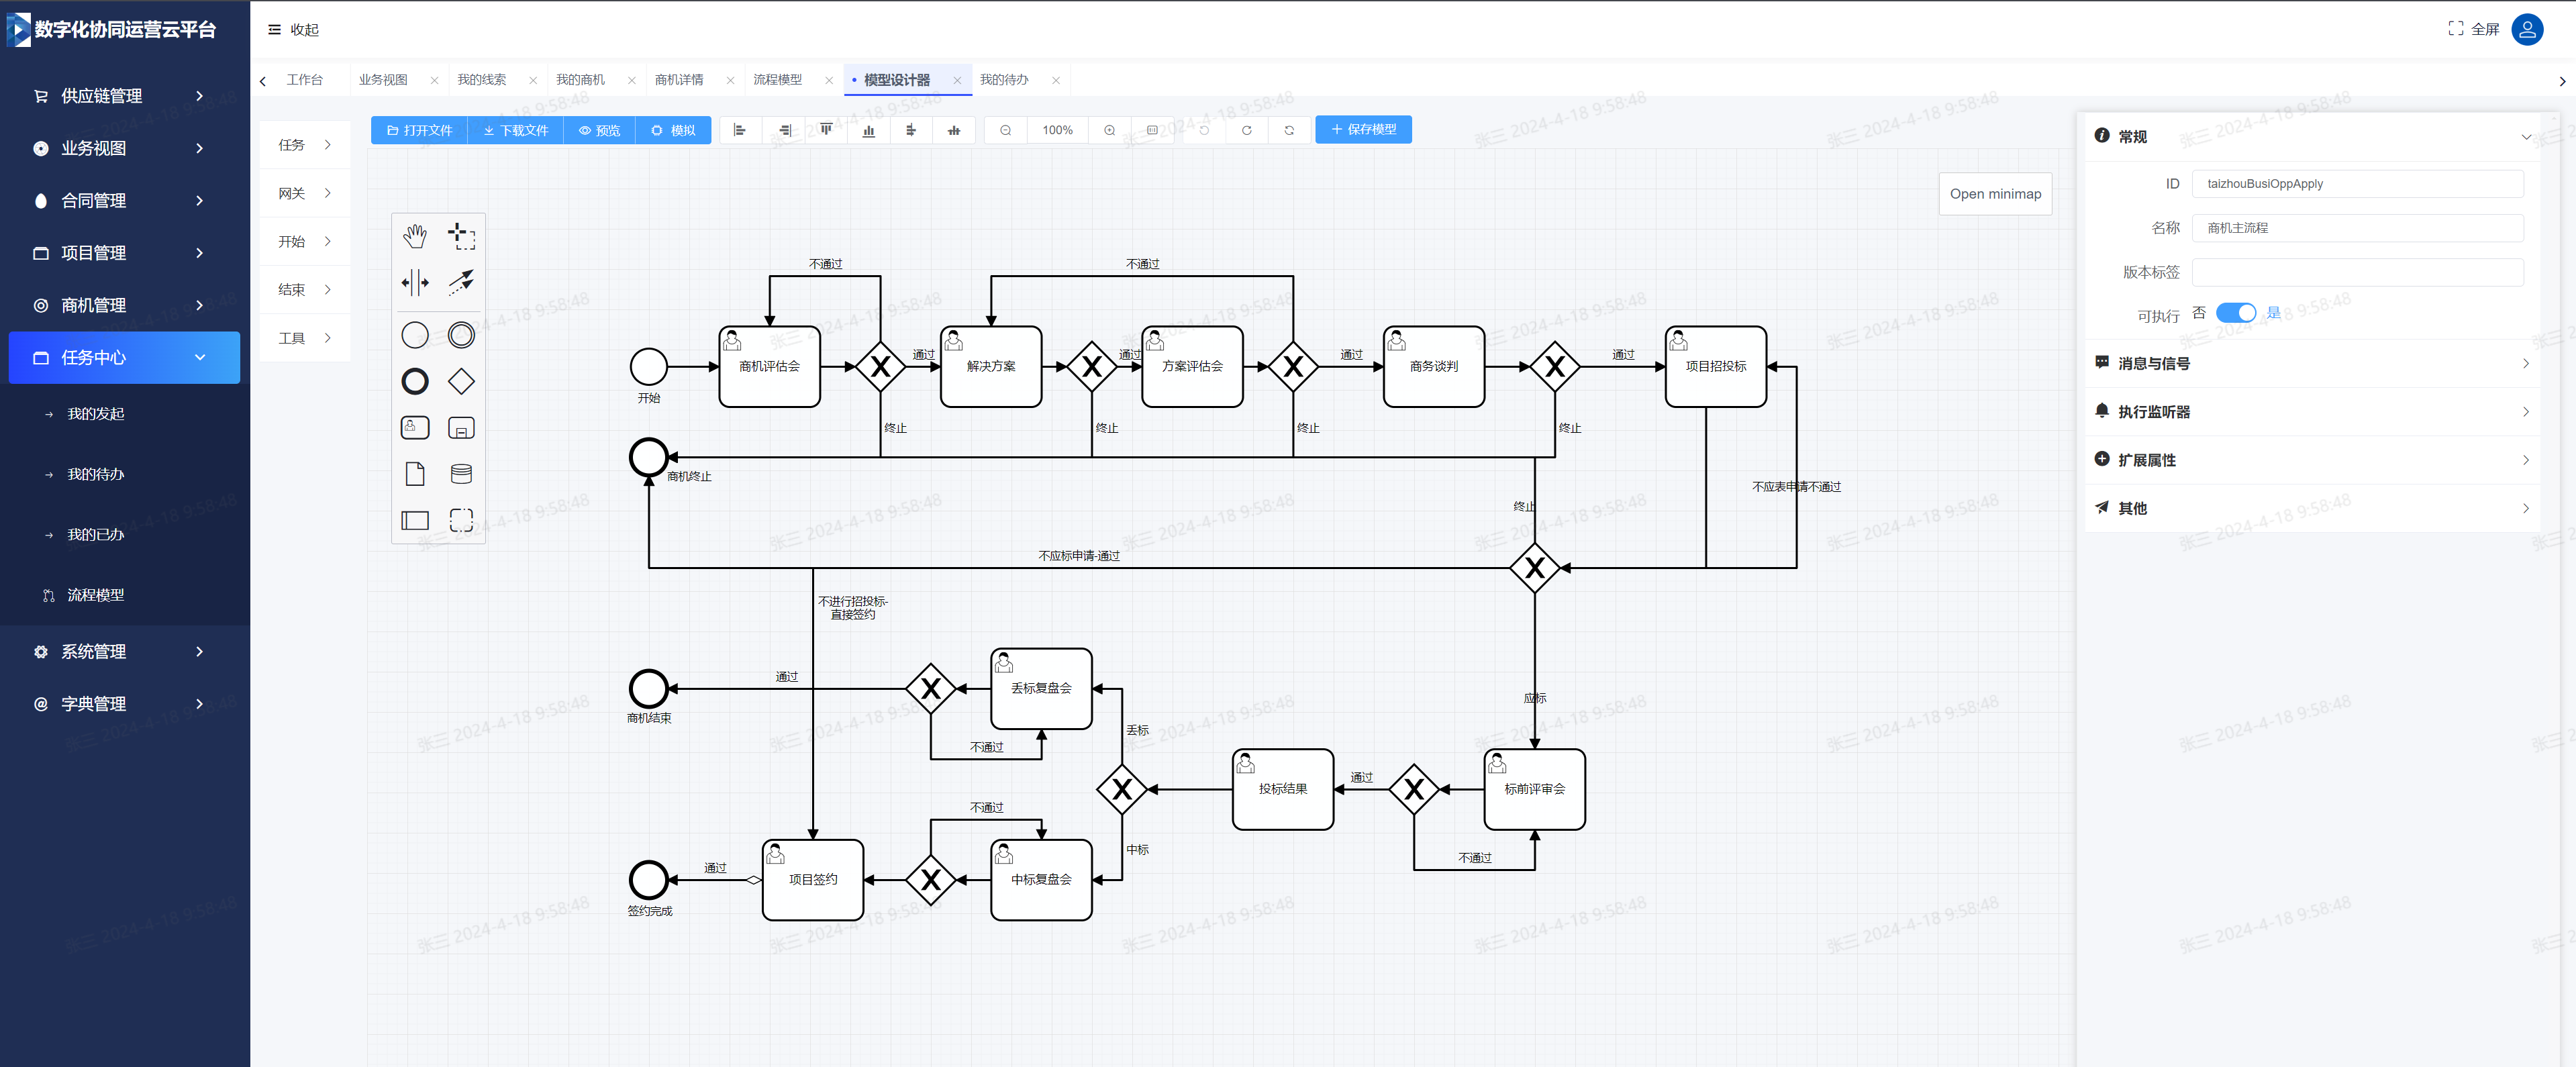Viewport: 2576px width, 1067px height.
Task: Open 流程模型 in the sidebar
Action: pyautogui.click(x=96, y=595)
